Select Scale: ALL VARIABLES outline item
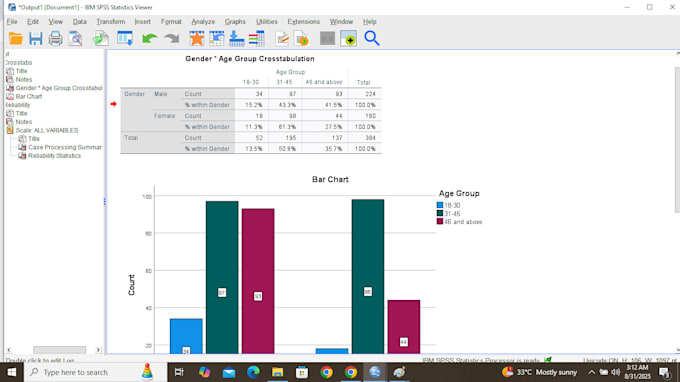This screenshot has width=680, height=382. [x=47, y=130]
